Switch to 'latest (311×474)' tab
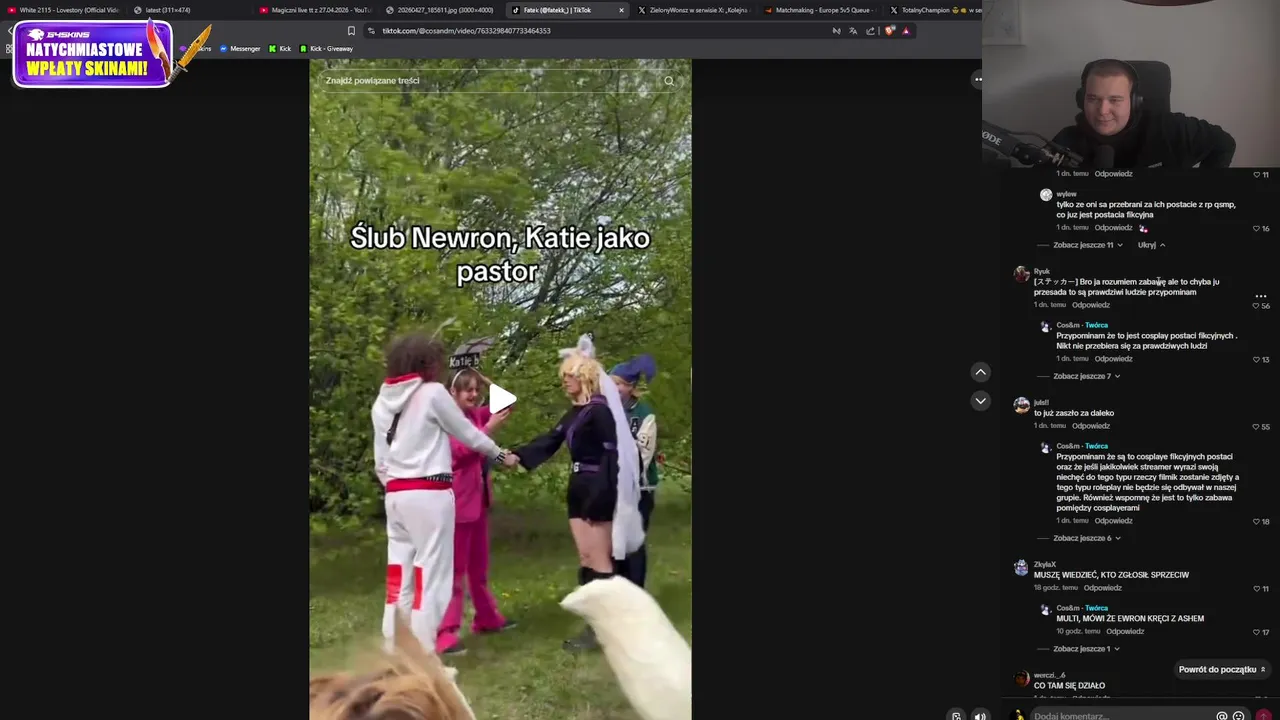 pos(190,10)
